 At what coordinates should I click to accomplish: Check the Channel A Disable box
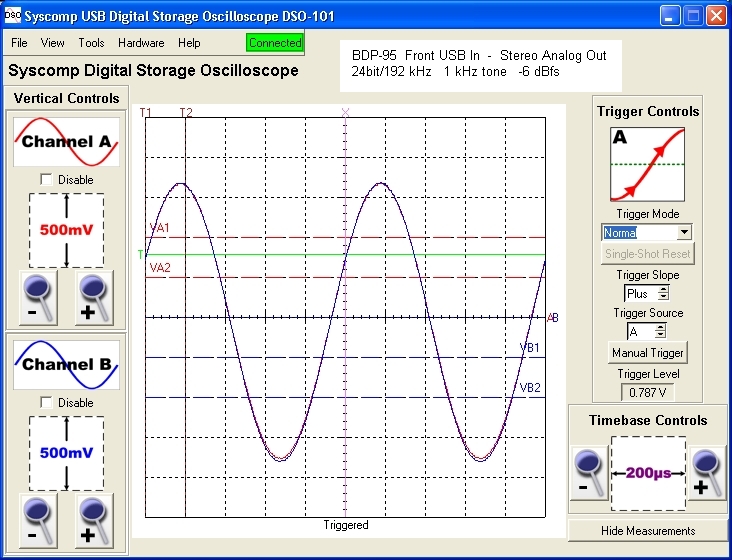tap(46, 180)
